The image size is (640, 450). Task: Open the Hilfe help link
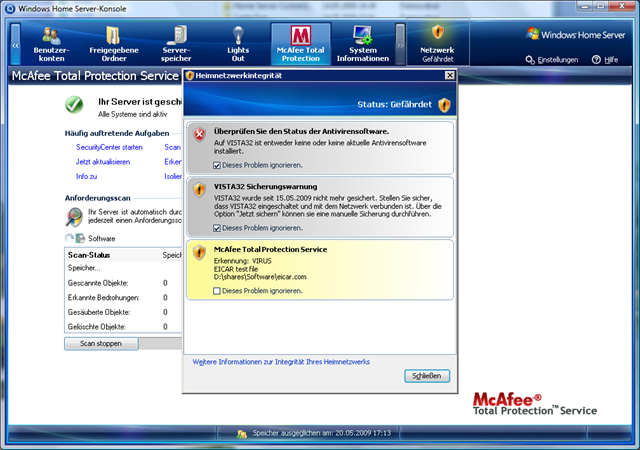click(605, 60)
